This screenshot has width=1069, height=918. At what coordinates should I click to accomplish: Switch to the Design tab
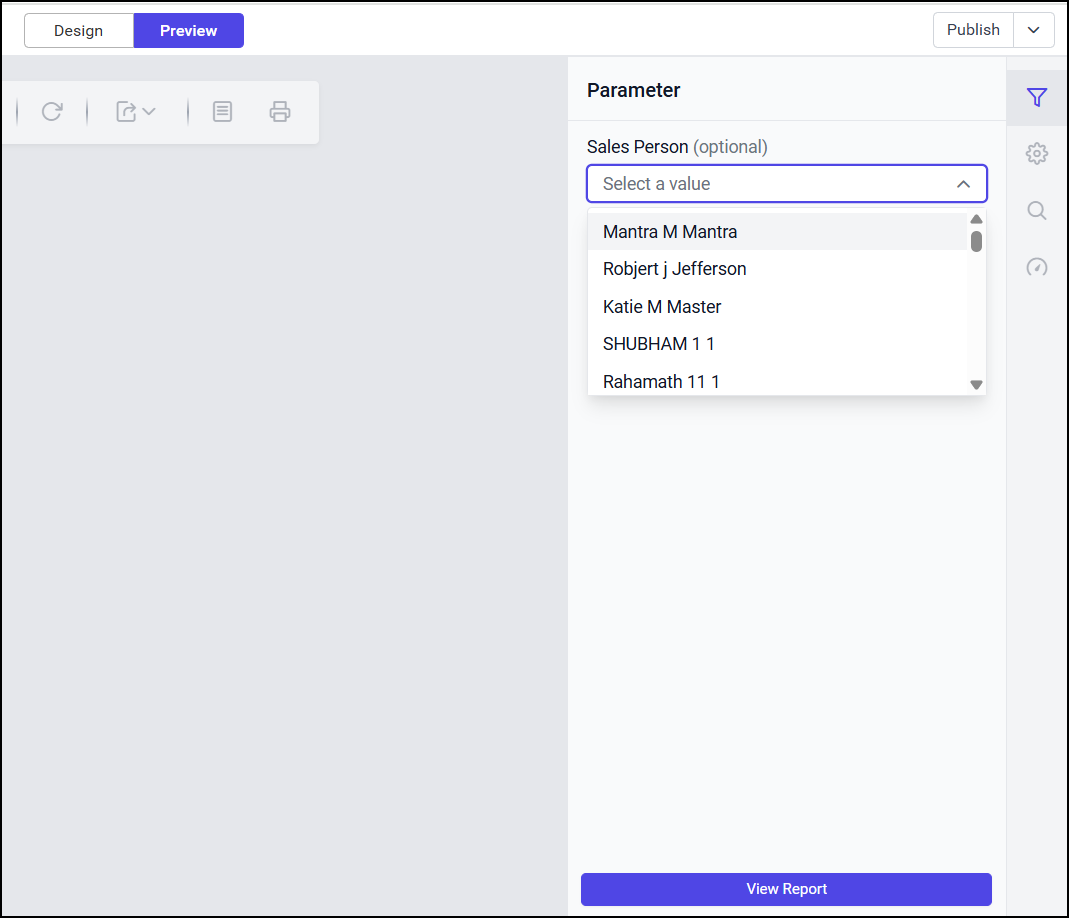click(79, 30)
